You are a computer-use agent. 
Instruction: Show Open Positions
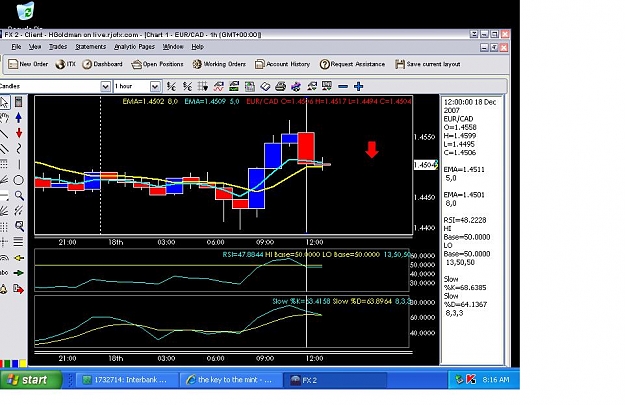coord(157,64)
